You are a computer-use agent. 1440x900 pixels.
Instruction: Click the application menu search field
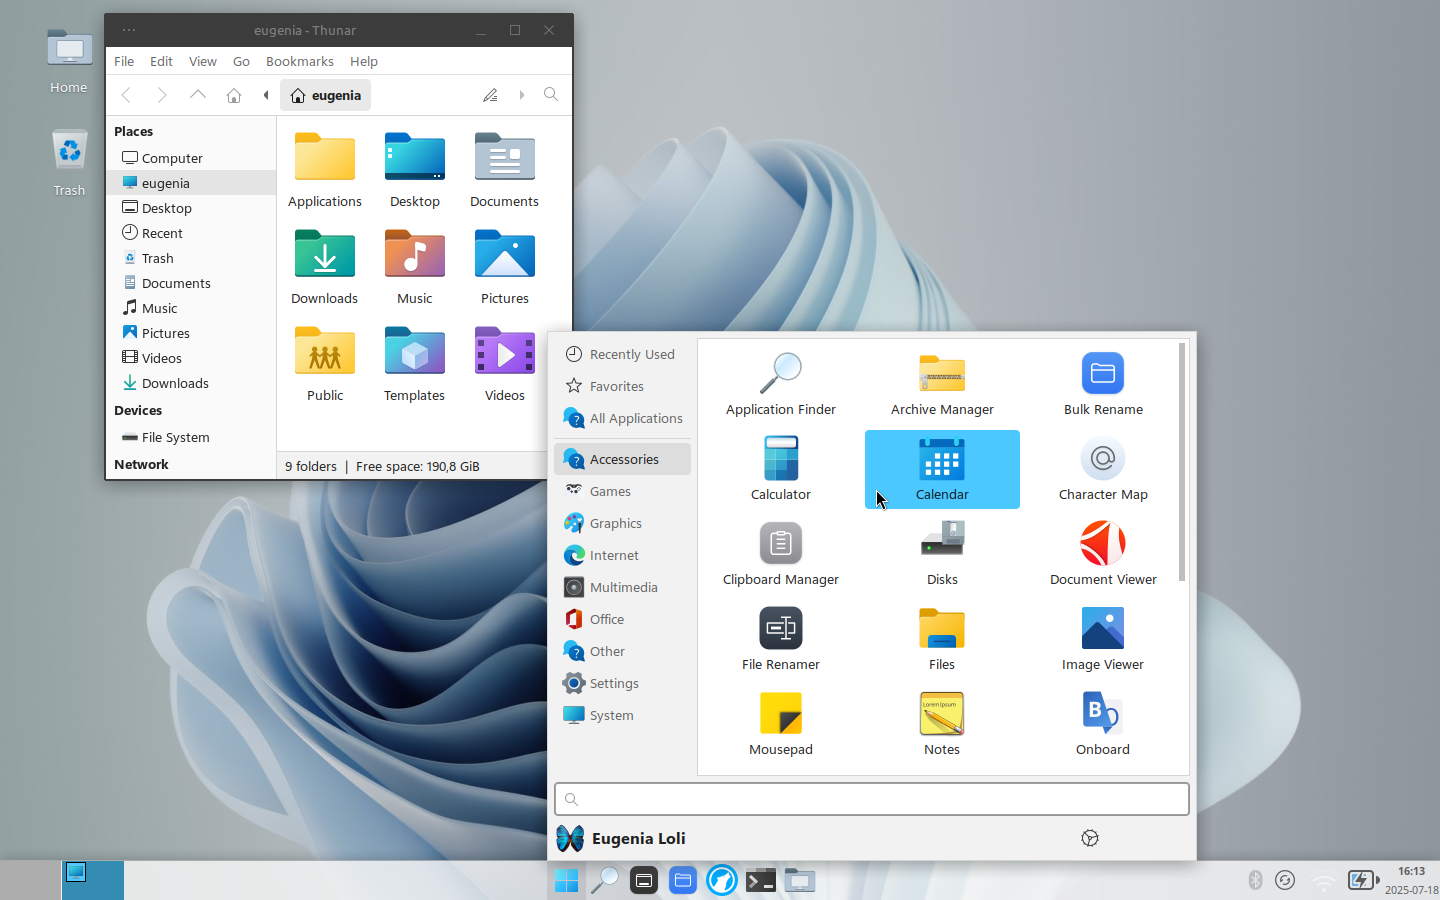coord(872,799)
